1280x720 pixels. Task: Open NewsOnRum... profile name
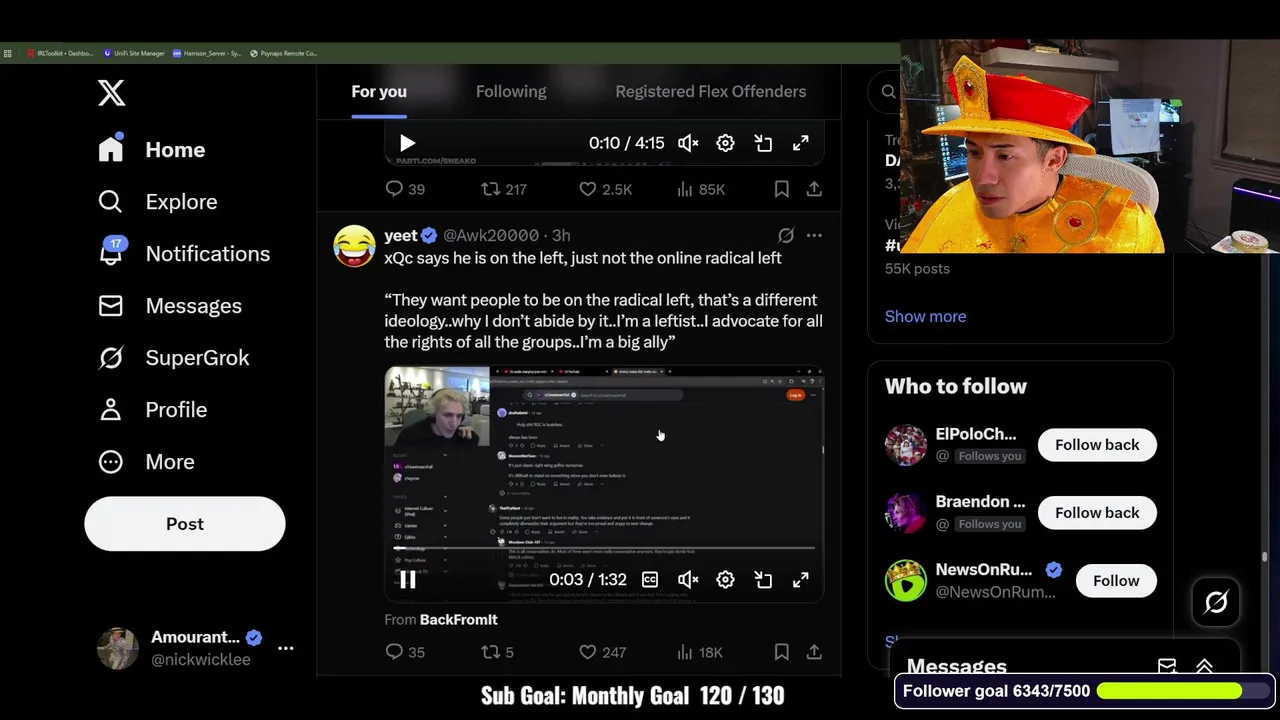[x=984, y=570]
